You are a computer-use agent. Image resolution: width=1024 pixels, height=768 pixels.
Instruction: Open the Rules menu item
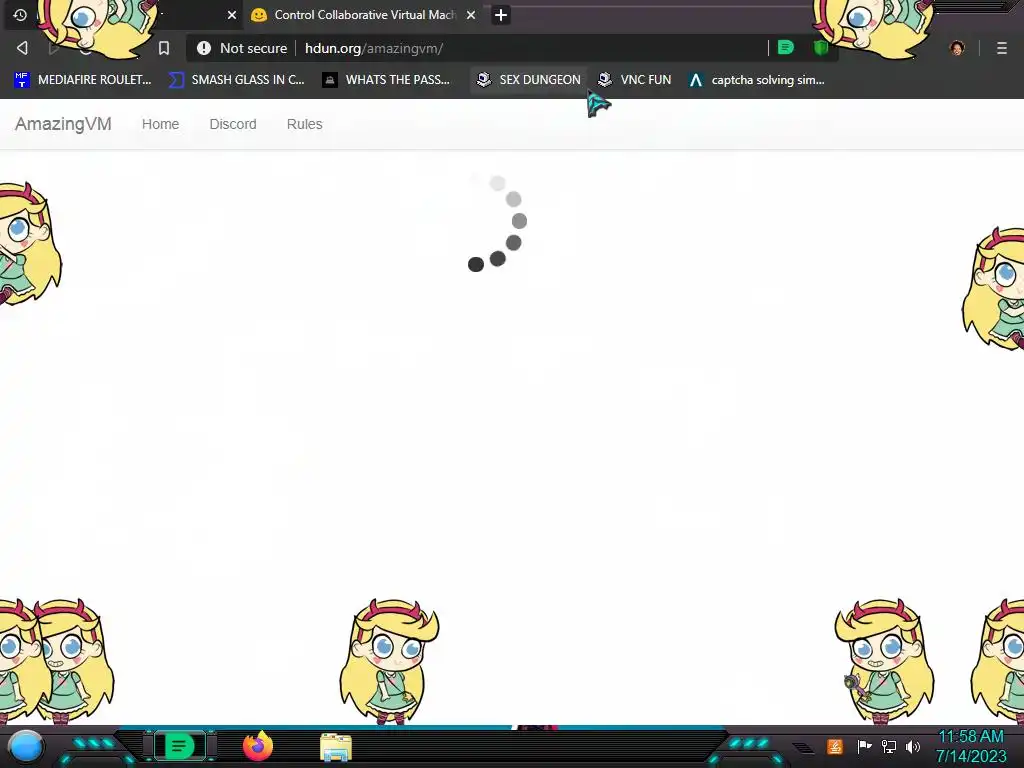tap(304, 124)
